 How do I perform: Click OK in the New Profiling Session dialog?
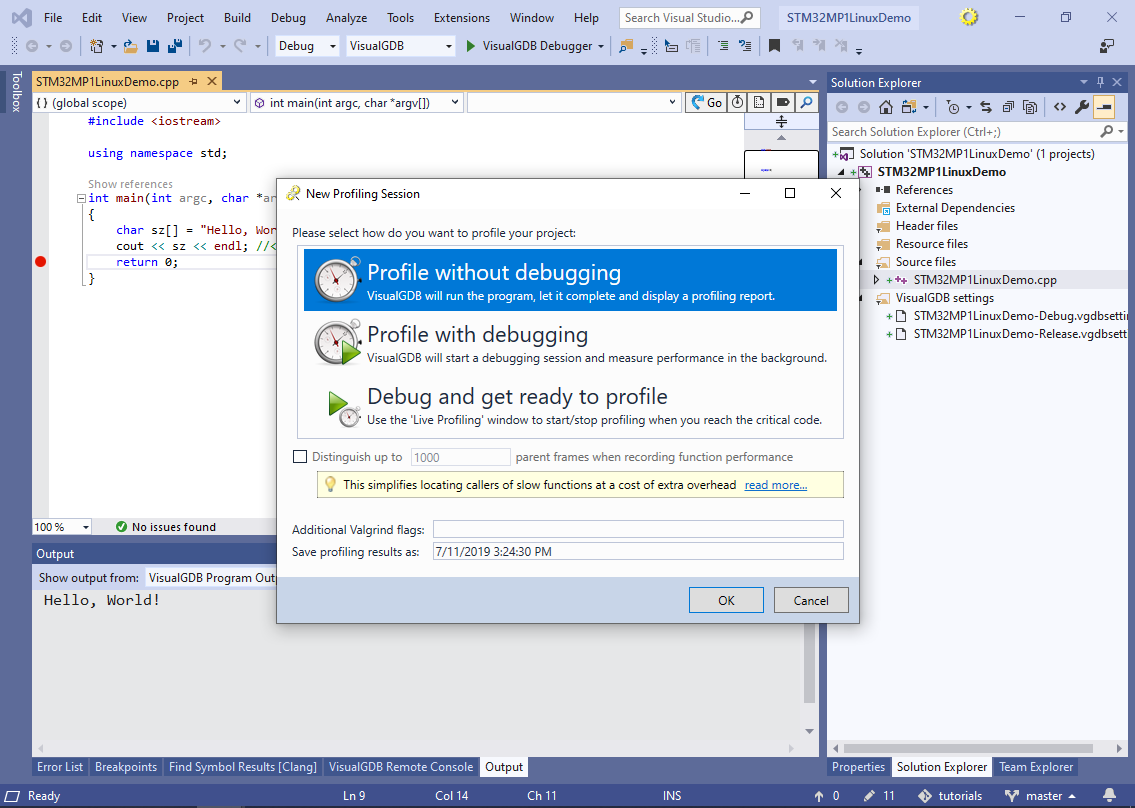click(x=726, y=600)
